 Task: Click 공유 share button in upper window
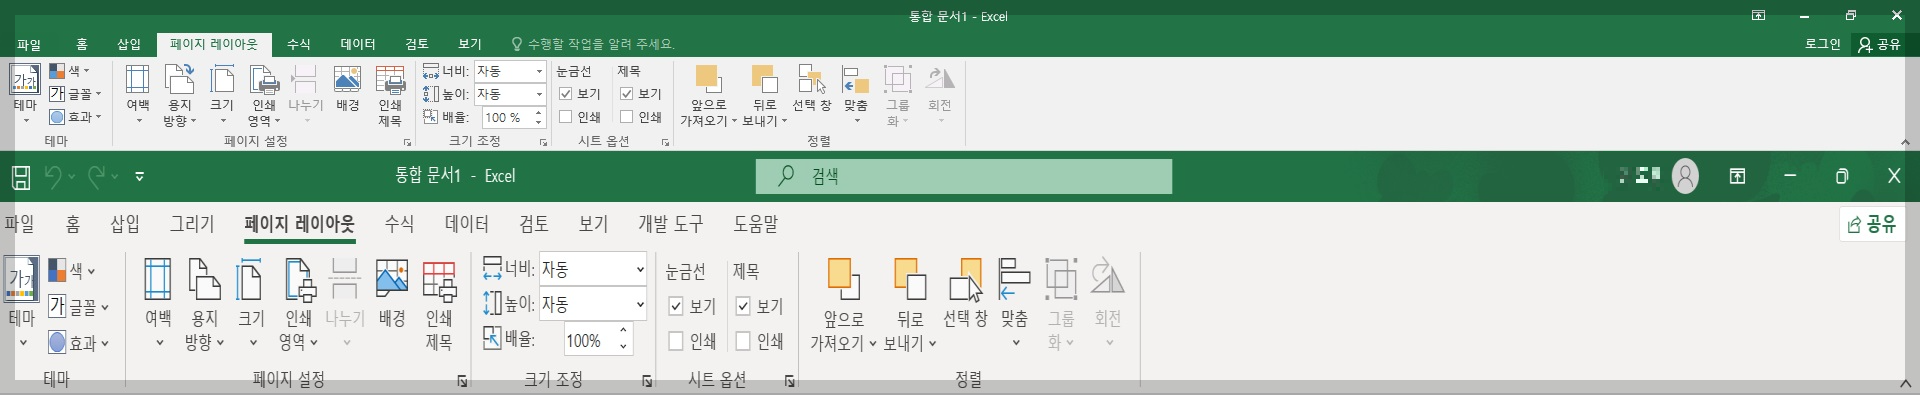point(1879,44)
